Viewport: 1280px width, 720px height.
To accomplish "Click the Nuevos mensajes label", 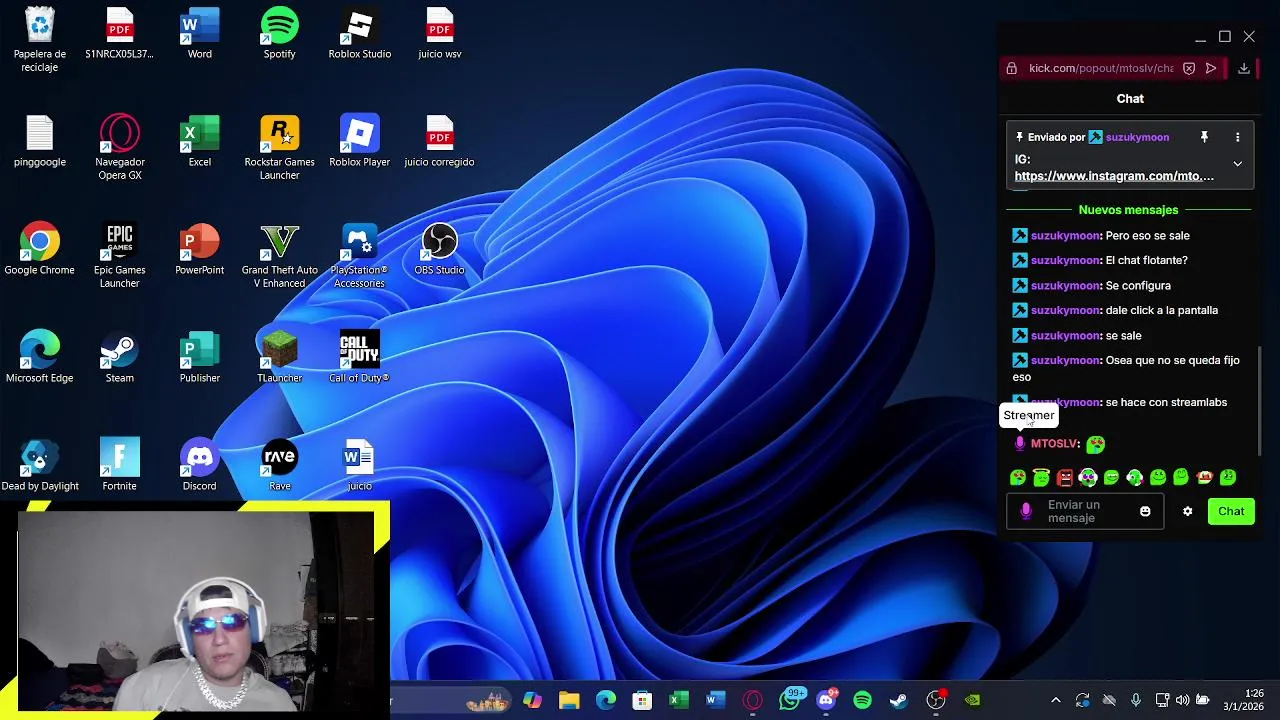I will point(1128,210).
